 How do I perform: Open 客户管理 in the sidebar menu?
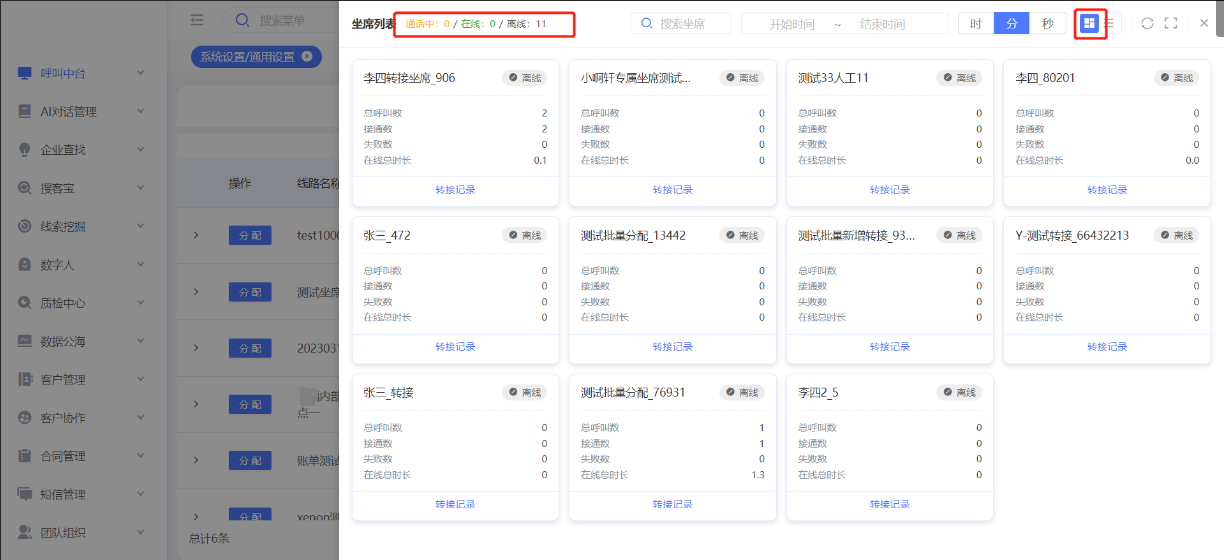point(62,380)
